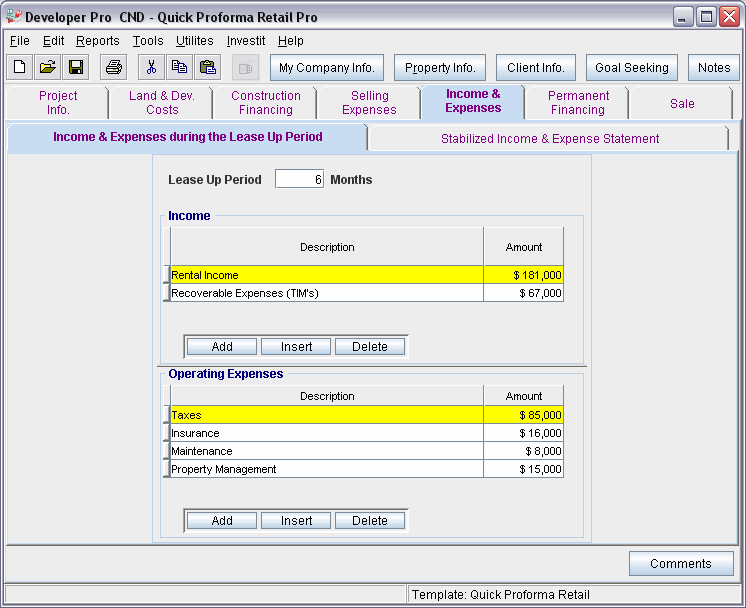This screenshot has width=746, height=608.
Task: Copy using the duplicate pages icon
Action: tap(179, 67)
